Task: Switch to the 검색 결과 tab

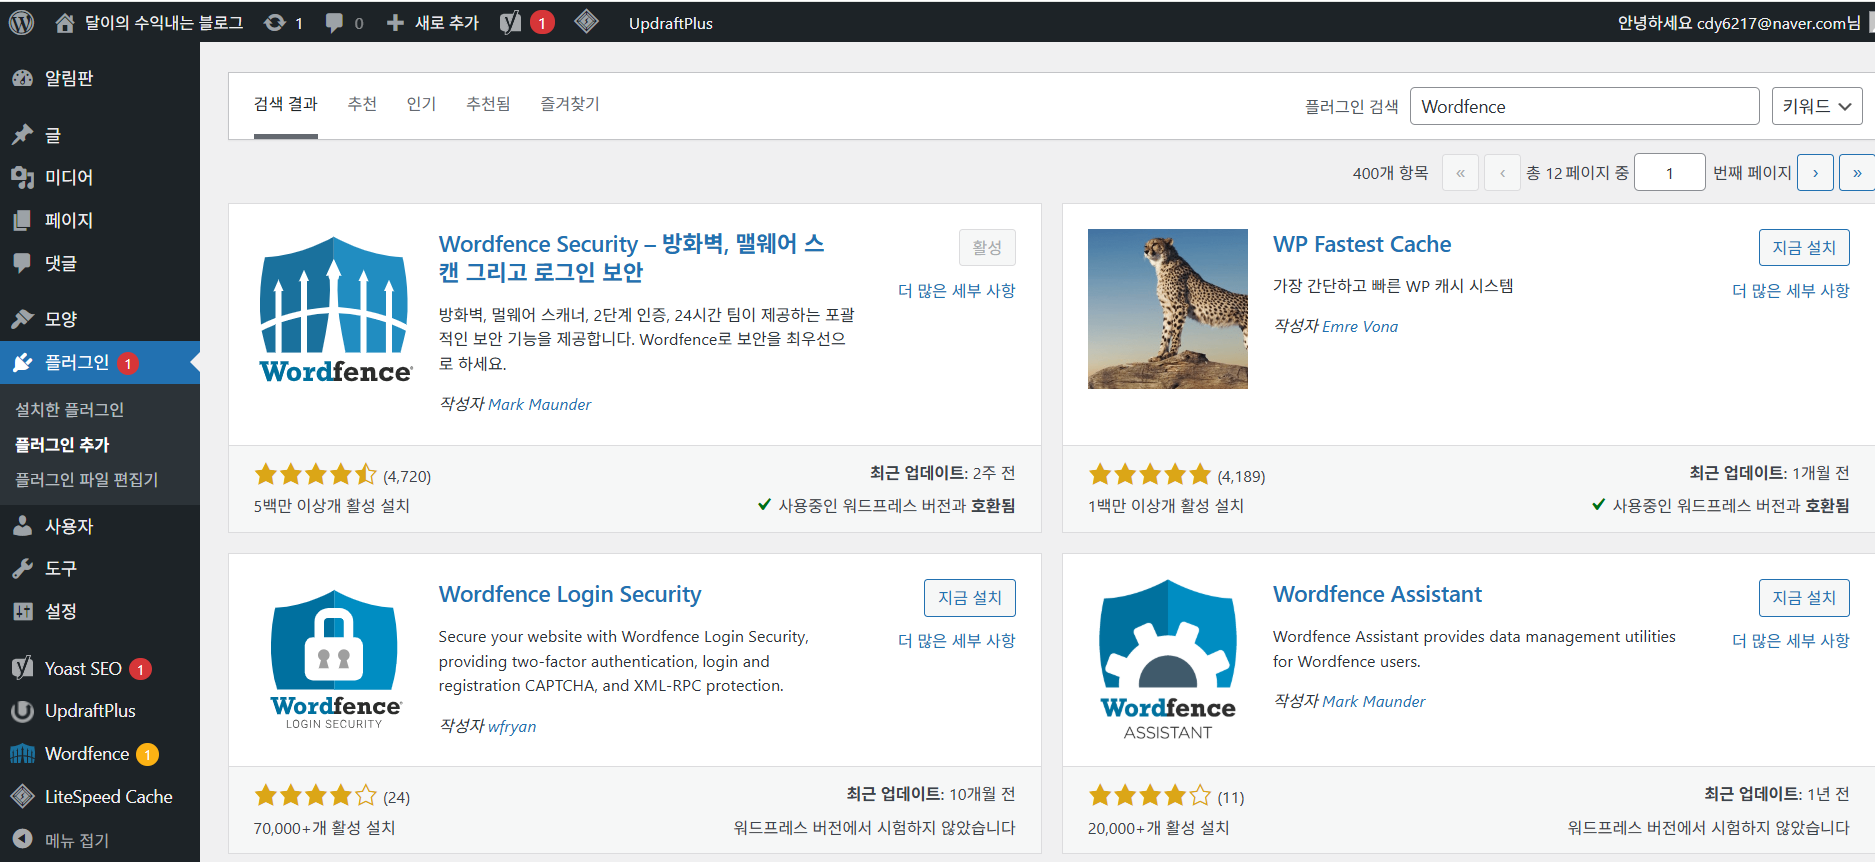Action: (x=286, y=104)
